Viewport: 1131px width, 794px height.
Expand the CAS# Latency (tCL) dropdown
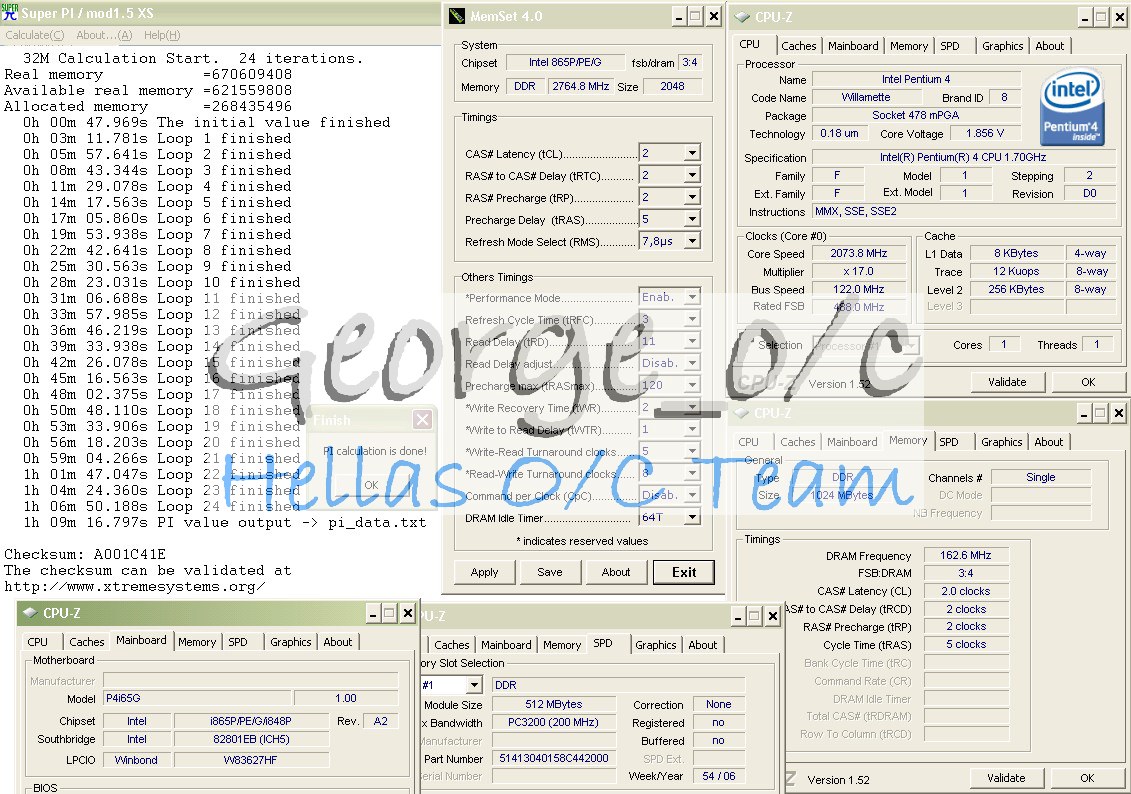[692, 153]
